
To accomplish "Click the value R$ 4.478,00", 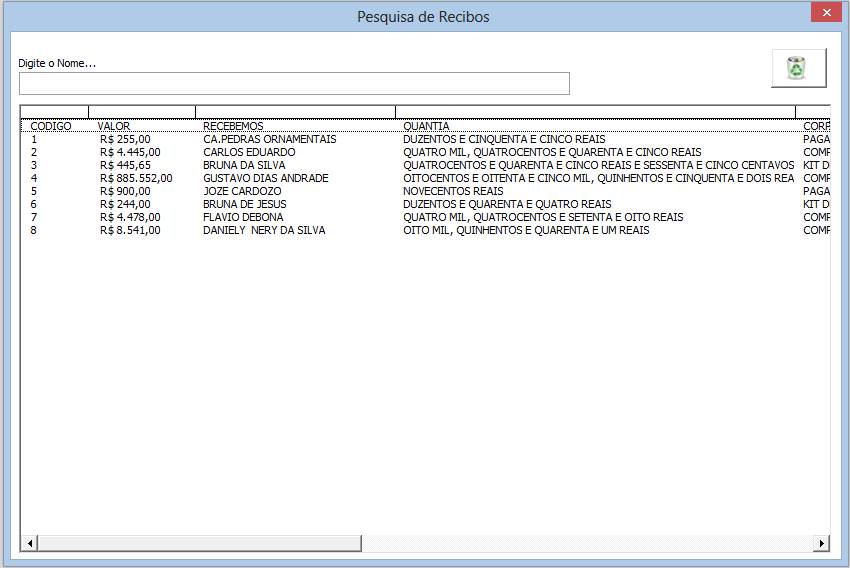I will [130, 217].
